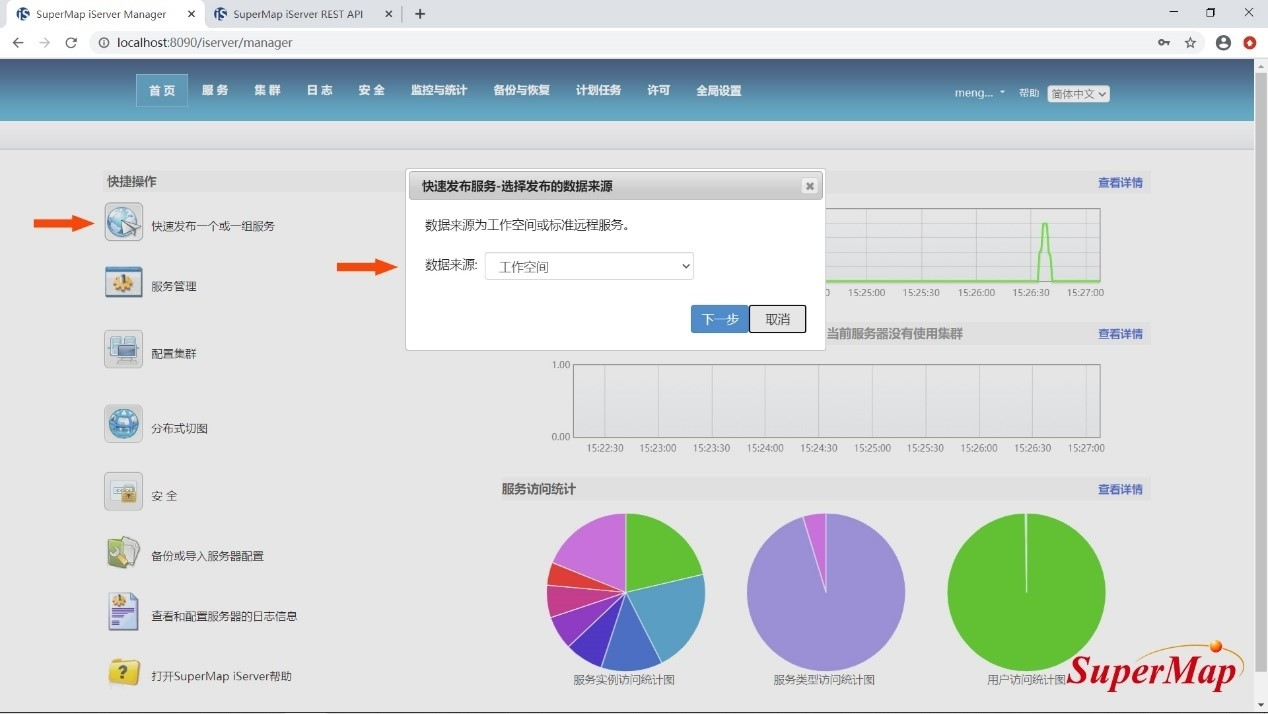This screenshot has width=1268, height=714.
Task: Close the 快速发布服务 dialog with X
Action: coord(809,186)
